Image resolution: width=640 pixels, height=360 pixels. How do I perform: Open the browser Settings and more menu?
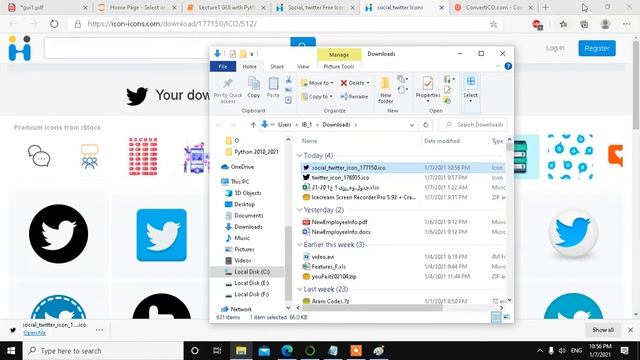(x=627, y=24)
